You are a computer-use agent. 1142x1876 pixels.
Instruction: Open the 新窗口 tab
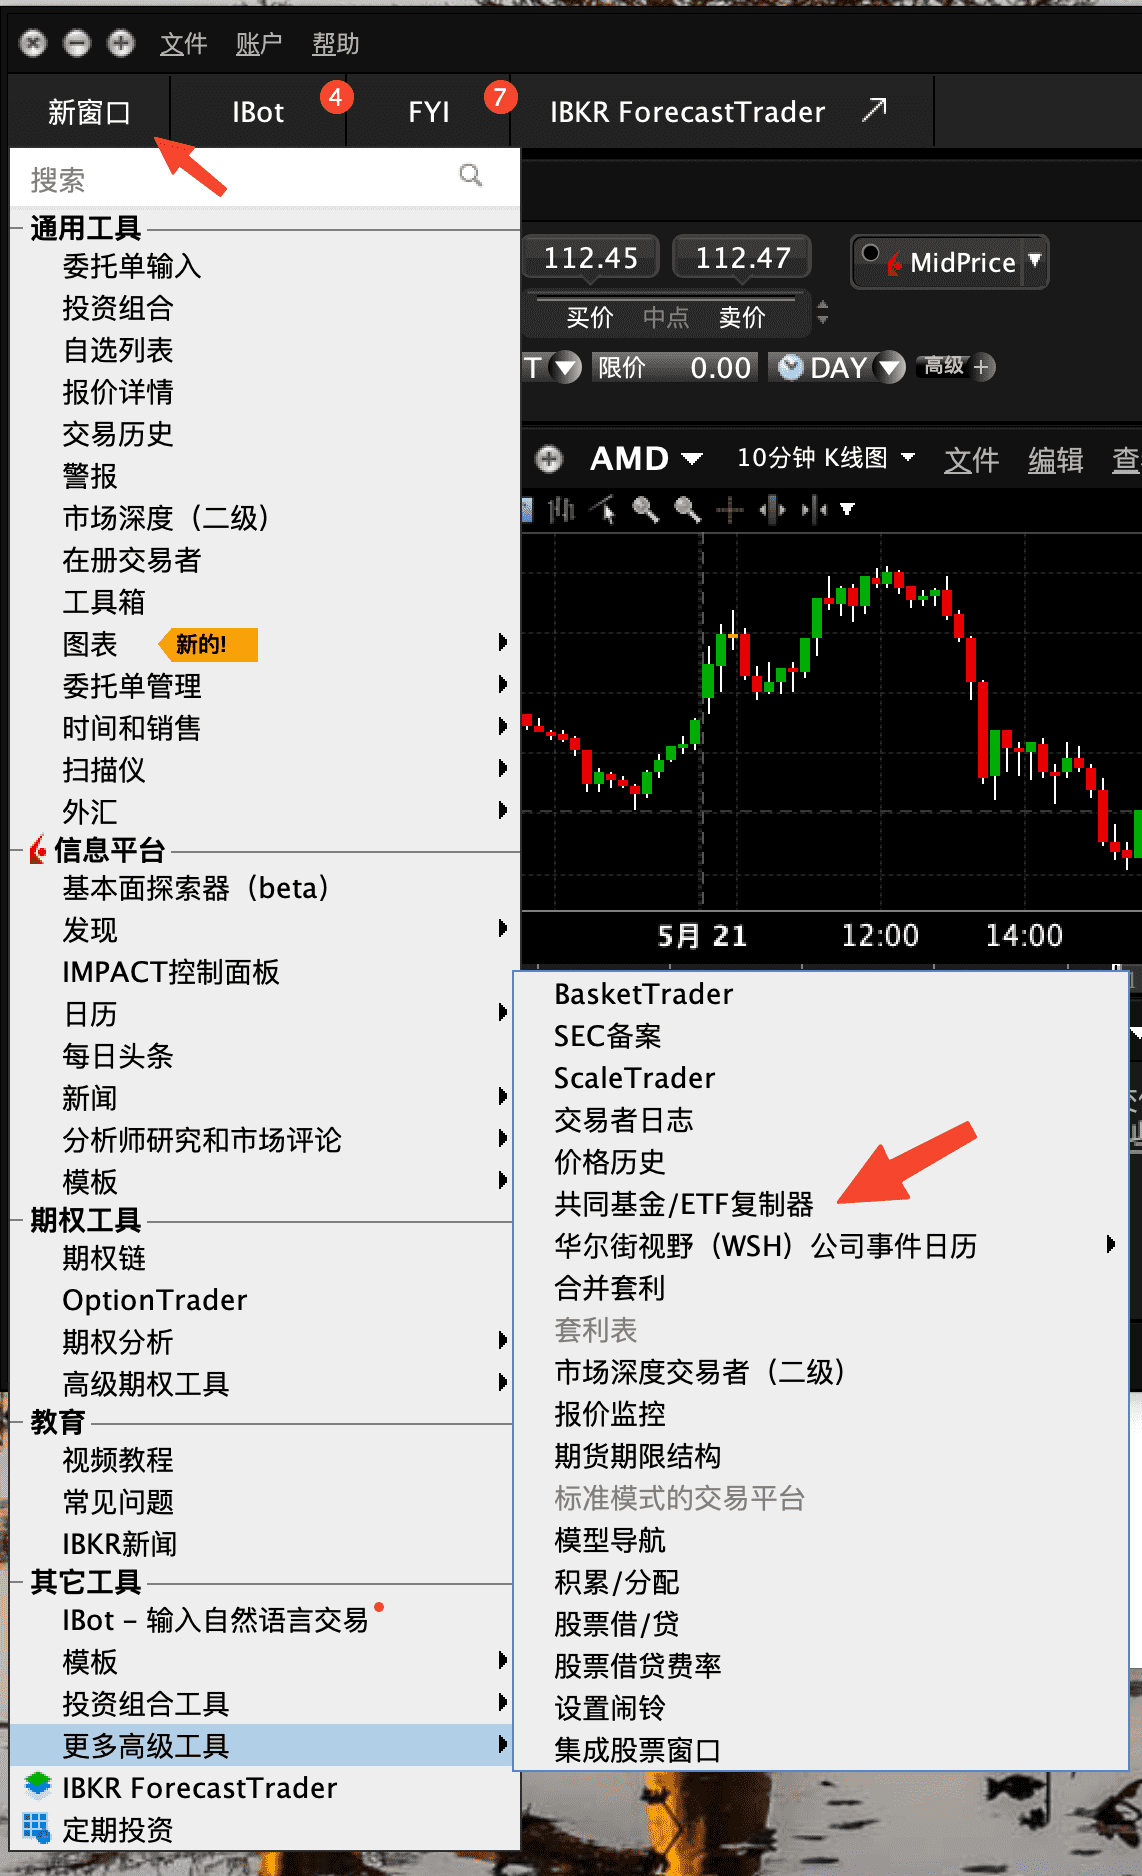tap(89, 112)
